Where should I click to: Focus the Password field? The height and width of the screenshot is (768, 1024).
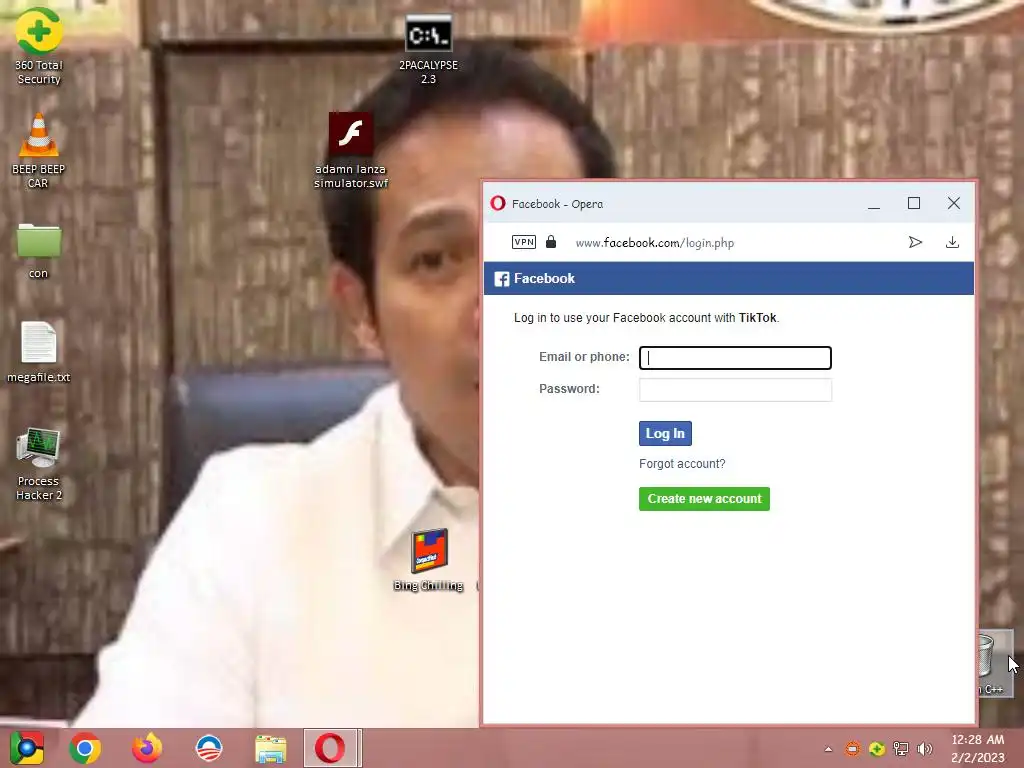pyautogui.click(x=735, y=390)
